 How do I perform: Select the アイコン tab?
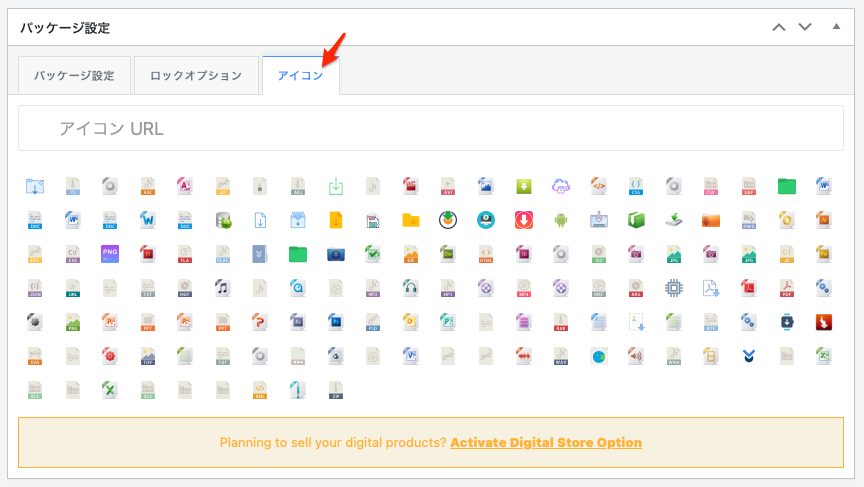coord(300,76)
